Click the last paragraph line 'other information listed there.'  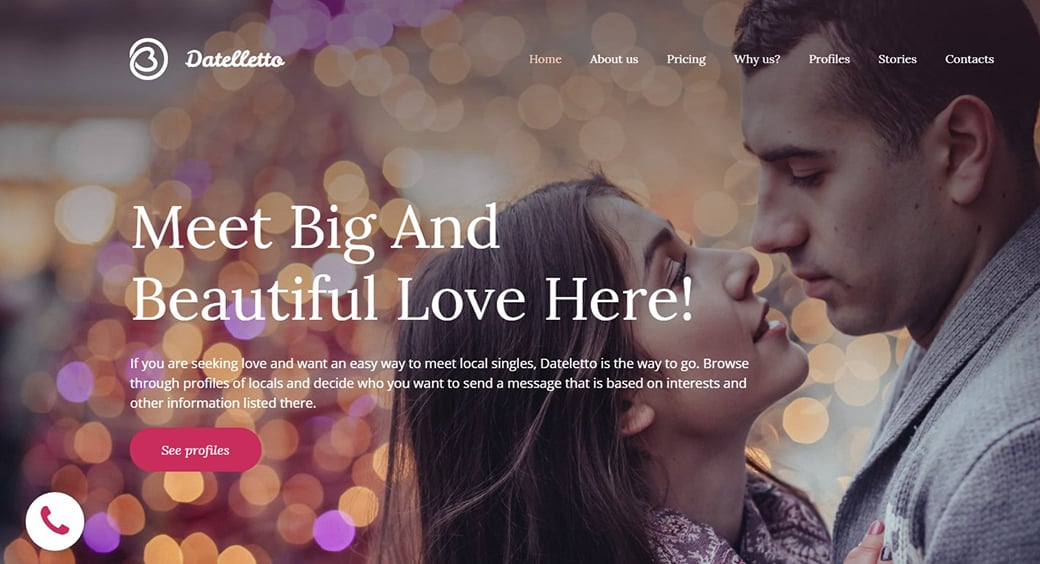[x=223, y=403]
